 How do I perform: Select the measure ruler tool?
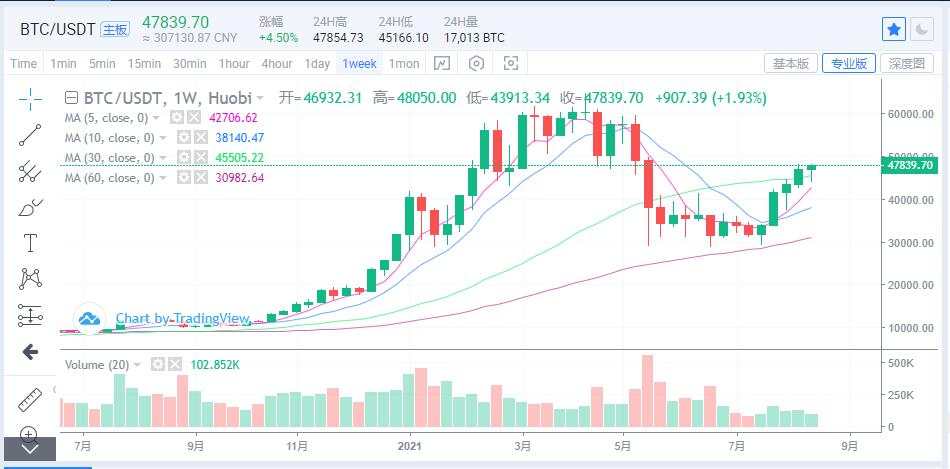30,399
